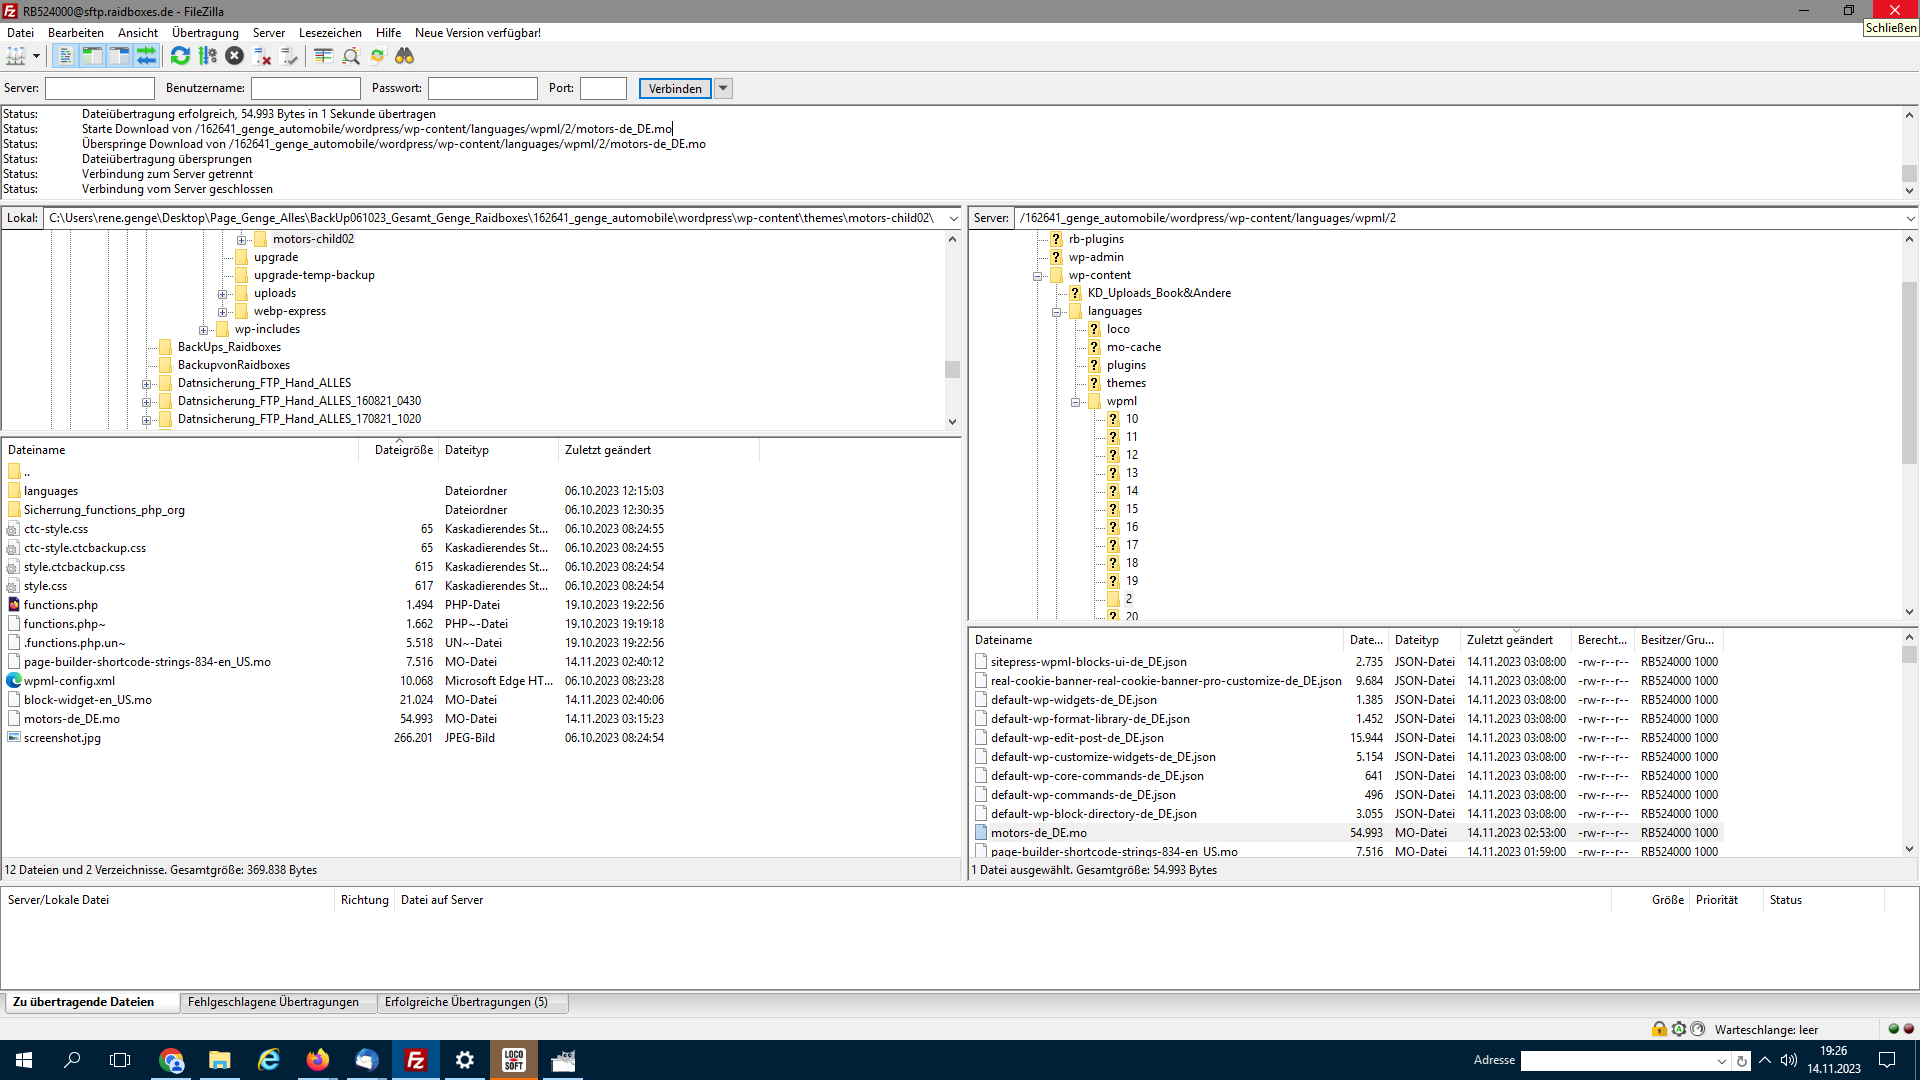Collapse the remote wpml folder node
Viewport: 1920px width, 1080px height.
click(x=1075, y=402)
